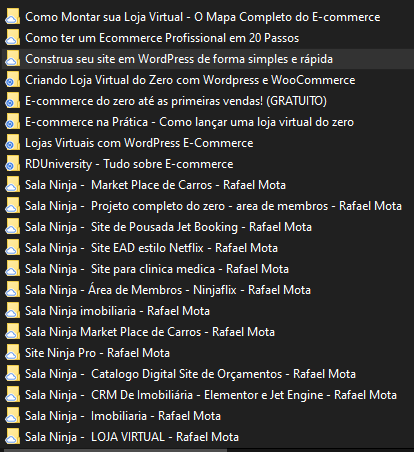Select Sala Ninja Site EAD estilo Netflix
The image size is (414, 452).
pos(151,248)
